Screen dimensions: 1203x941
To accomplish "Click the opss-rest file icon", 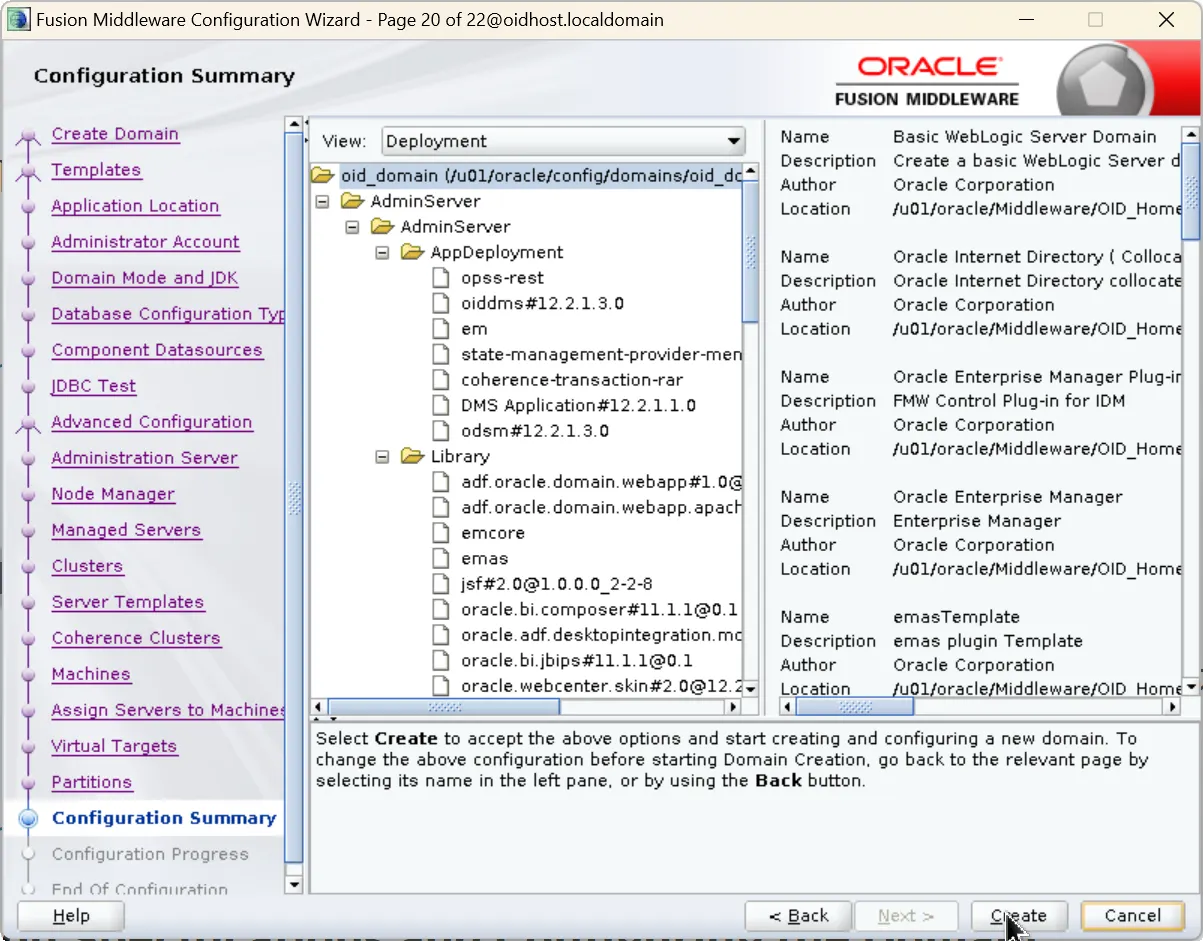I will pyautogui.click(x=442, y=278).
